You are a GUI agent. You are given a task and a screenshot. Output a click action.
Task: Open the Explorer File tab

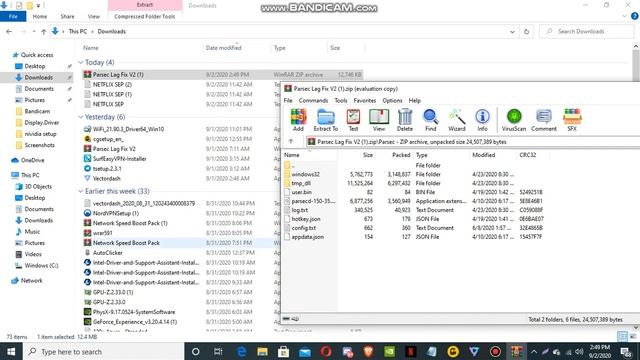coord(13,16)
